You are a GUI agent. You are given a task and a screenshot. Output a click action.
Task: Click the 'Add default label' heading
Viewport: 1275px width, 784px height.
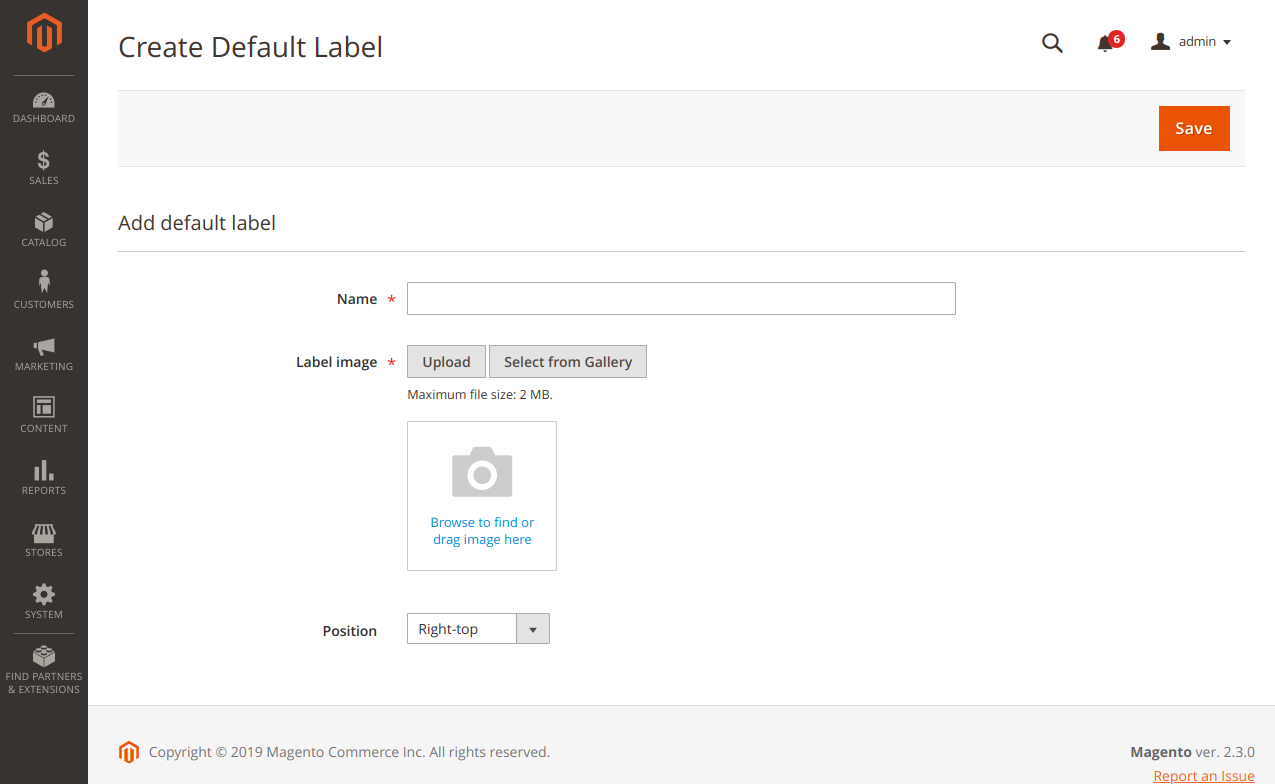click(x=197, y=223)
